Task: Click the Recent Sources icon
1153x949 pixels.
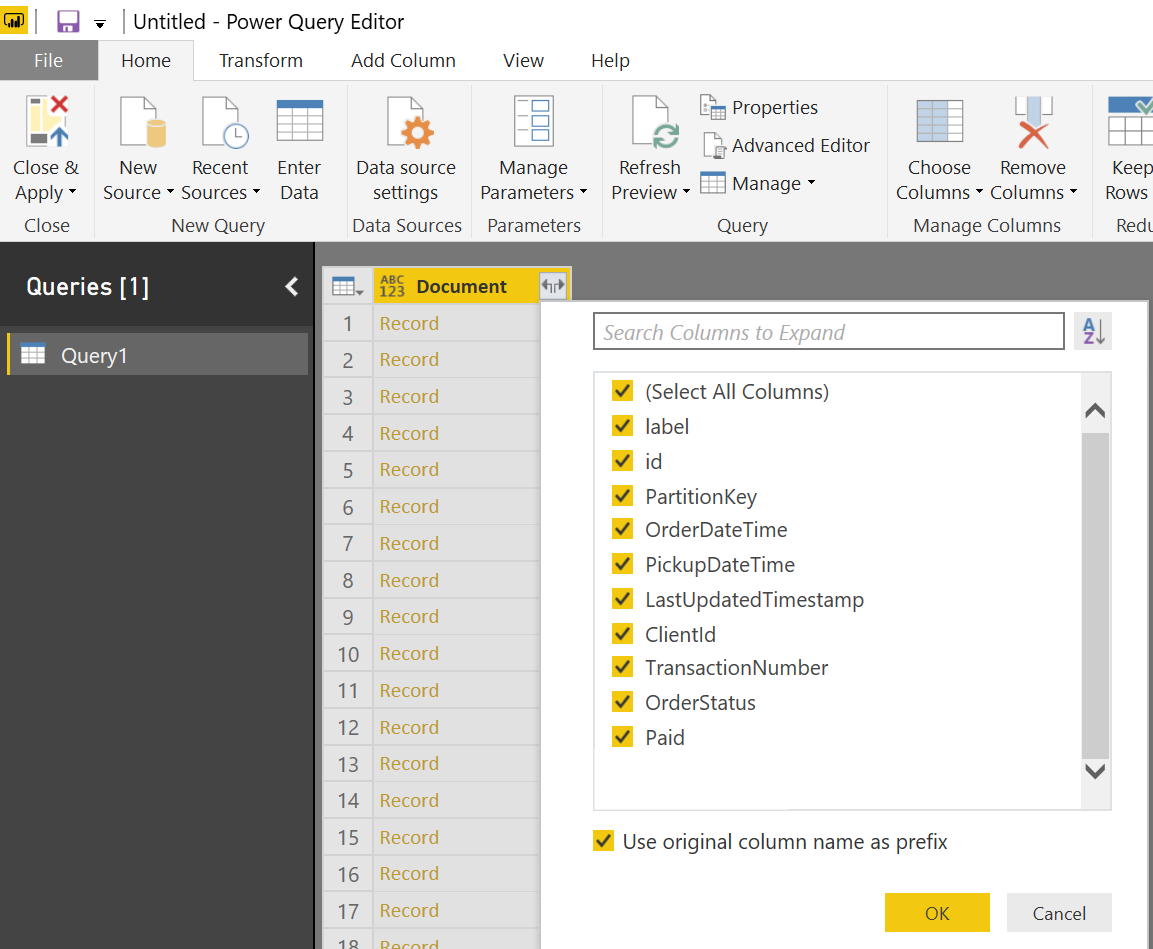Action: tap(225, 121)
